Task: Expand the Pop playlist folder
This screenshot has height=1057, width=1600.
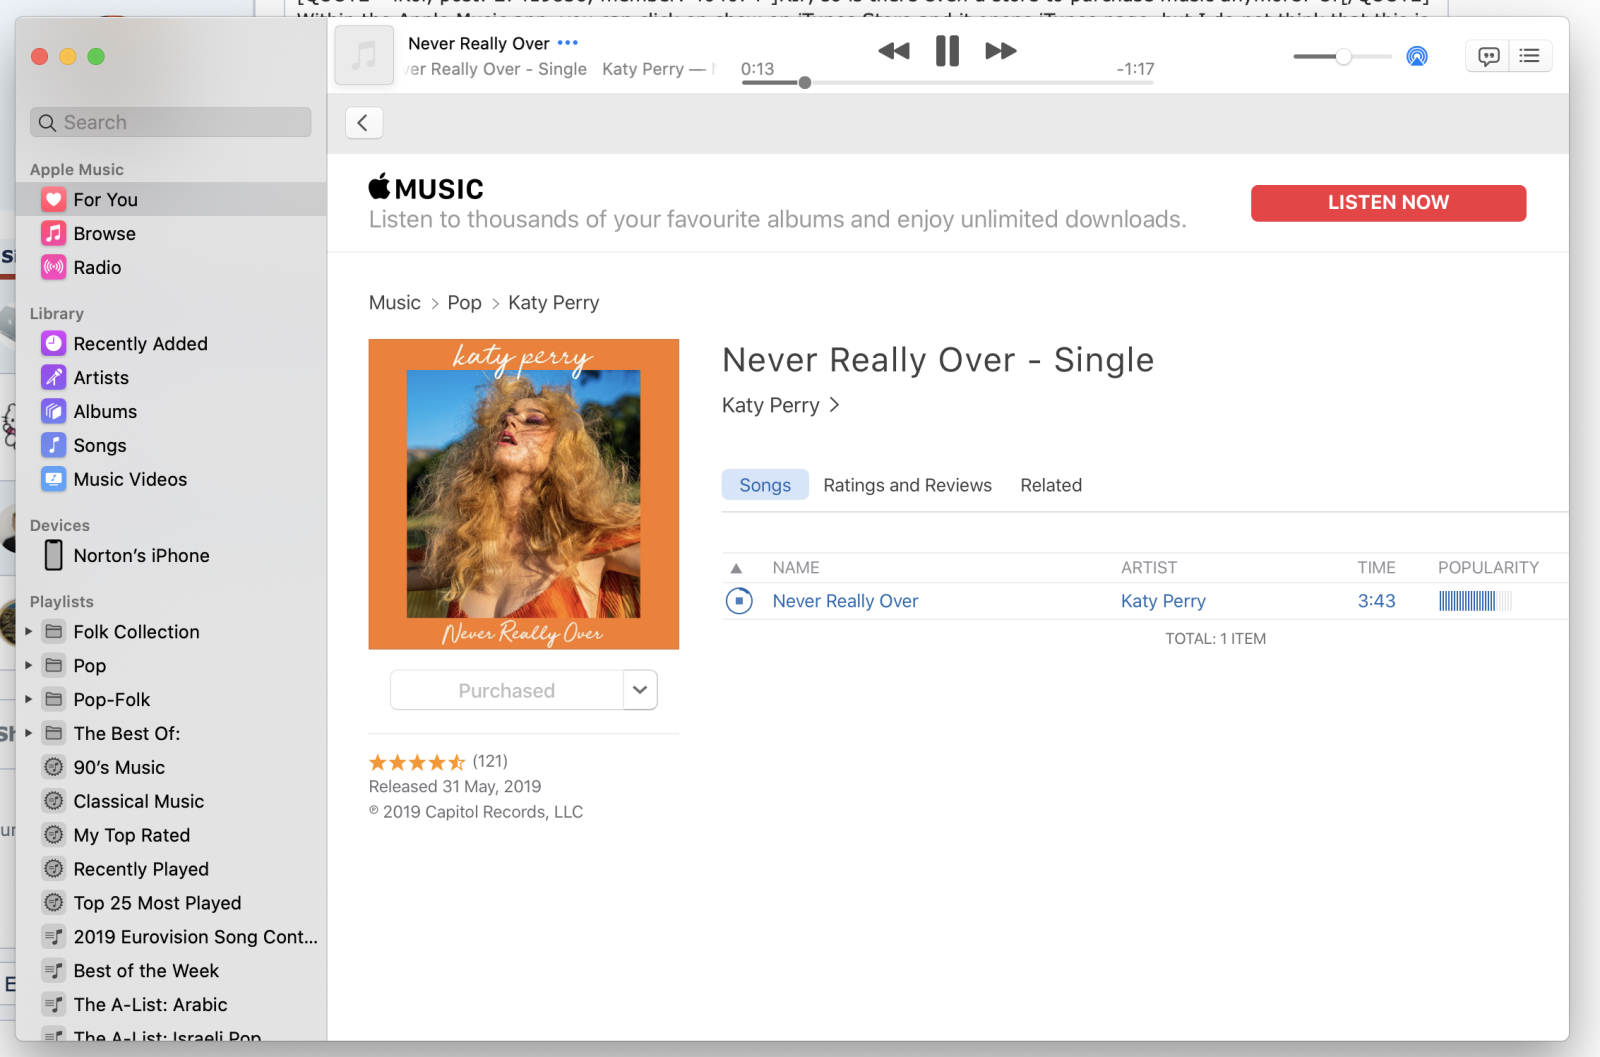Action: [x=29, y=666]
